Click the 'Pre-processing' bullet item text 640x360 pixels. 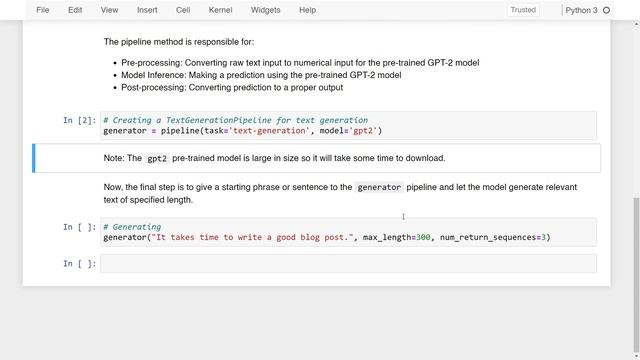(300, 63)
